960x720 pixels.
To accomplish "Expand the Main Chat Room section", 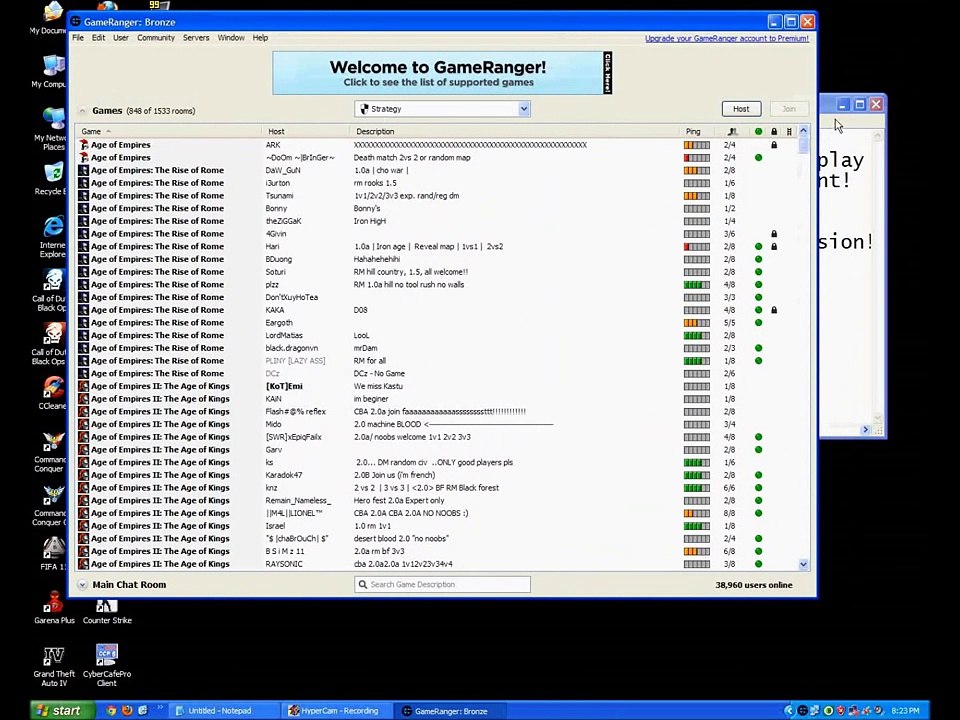I will (82, 585).
